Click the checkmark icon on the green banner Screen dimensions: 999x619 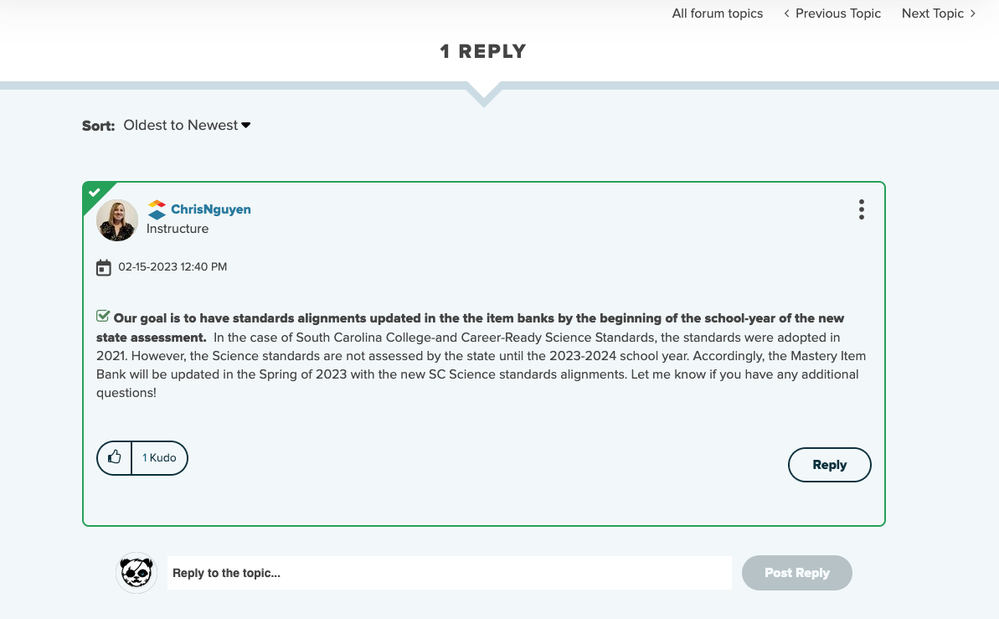(x=96, y=194)
